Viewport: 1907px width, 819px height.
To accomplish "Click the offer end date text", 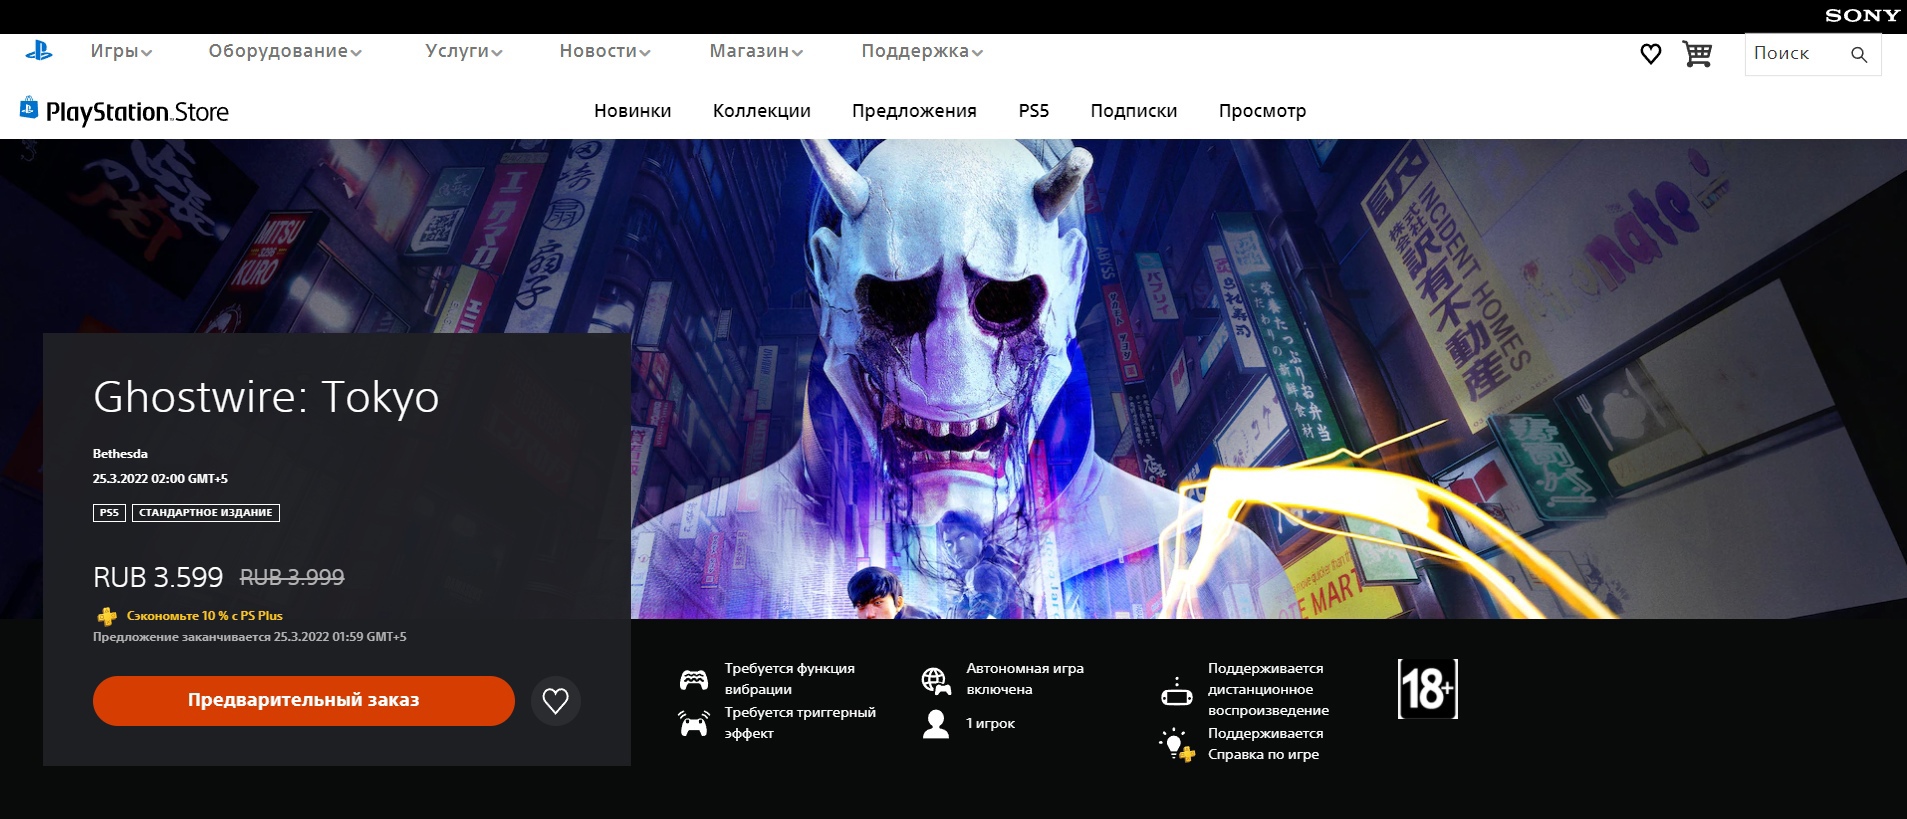I will pyautogui.click(x=250, y=637).
